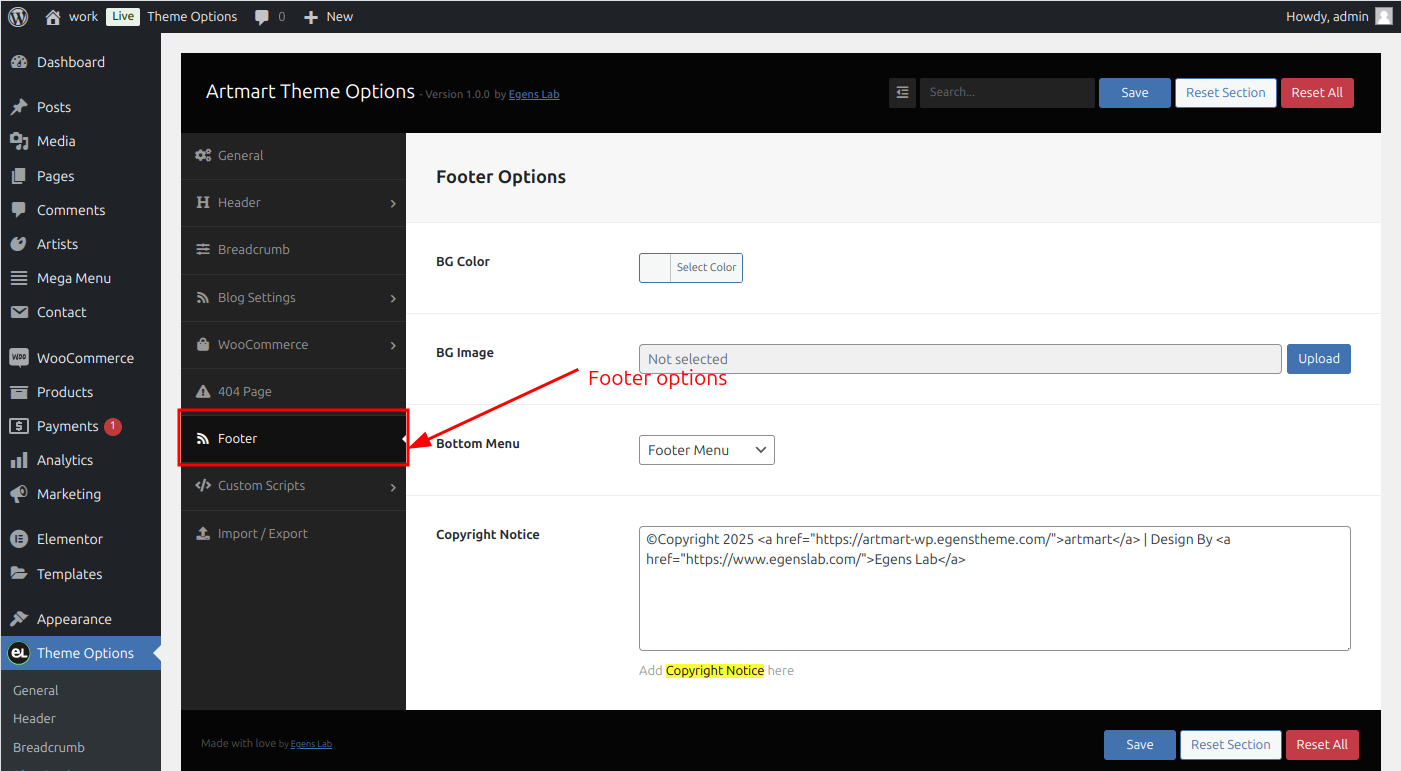Click the General gears icon in theme panel
1401x771 pixels.
203,155
